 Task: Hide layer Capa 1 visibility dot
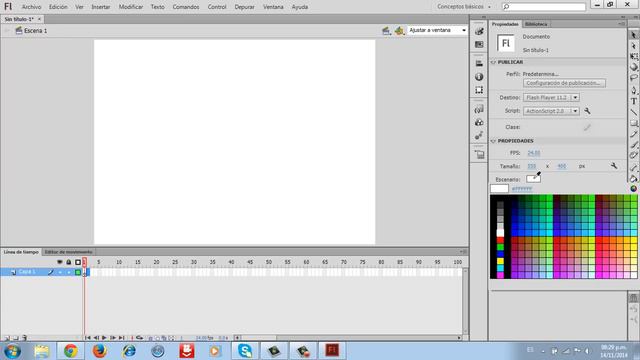pyautogui.click(x=60, y=272)
